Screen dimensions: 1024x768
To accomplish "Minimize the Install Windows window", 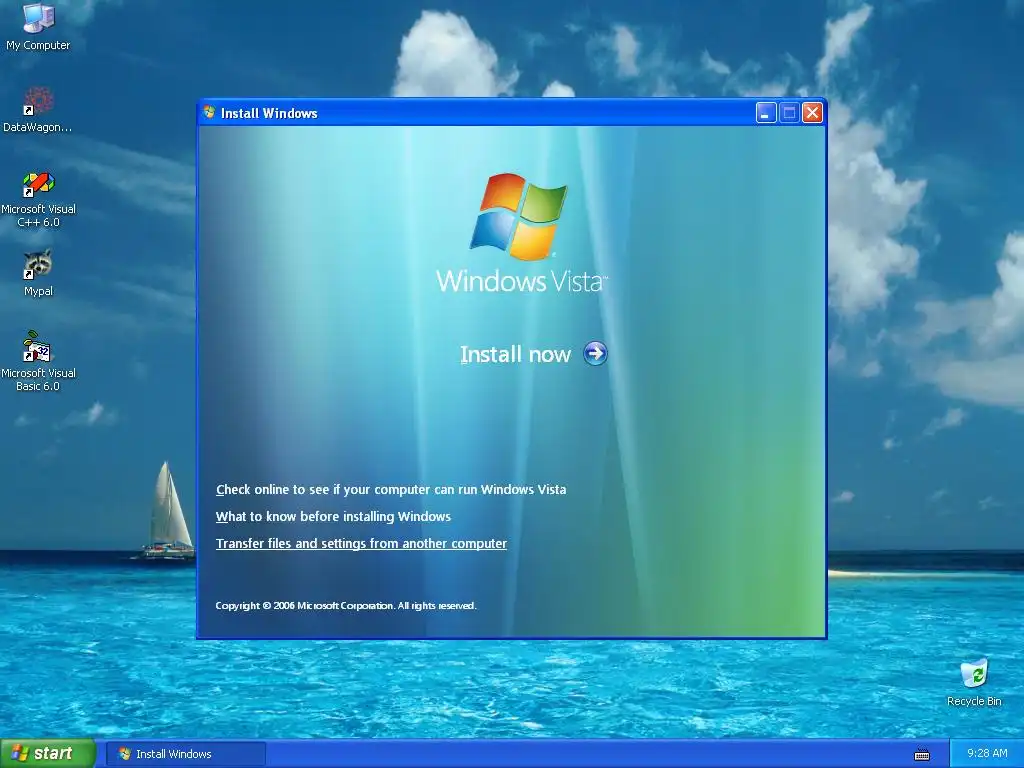I will pyautogui.click(x=765, y=113).
